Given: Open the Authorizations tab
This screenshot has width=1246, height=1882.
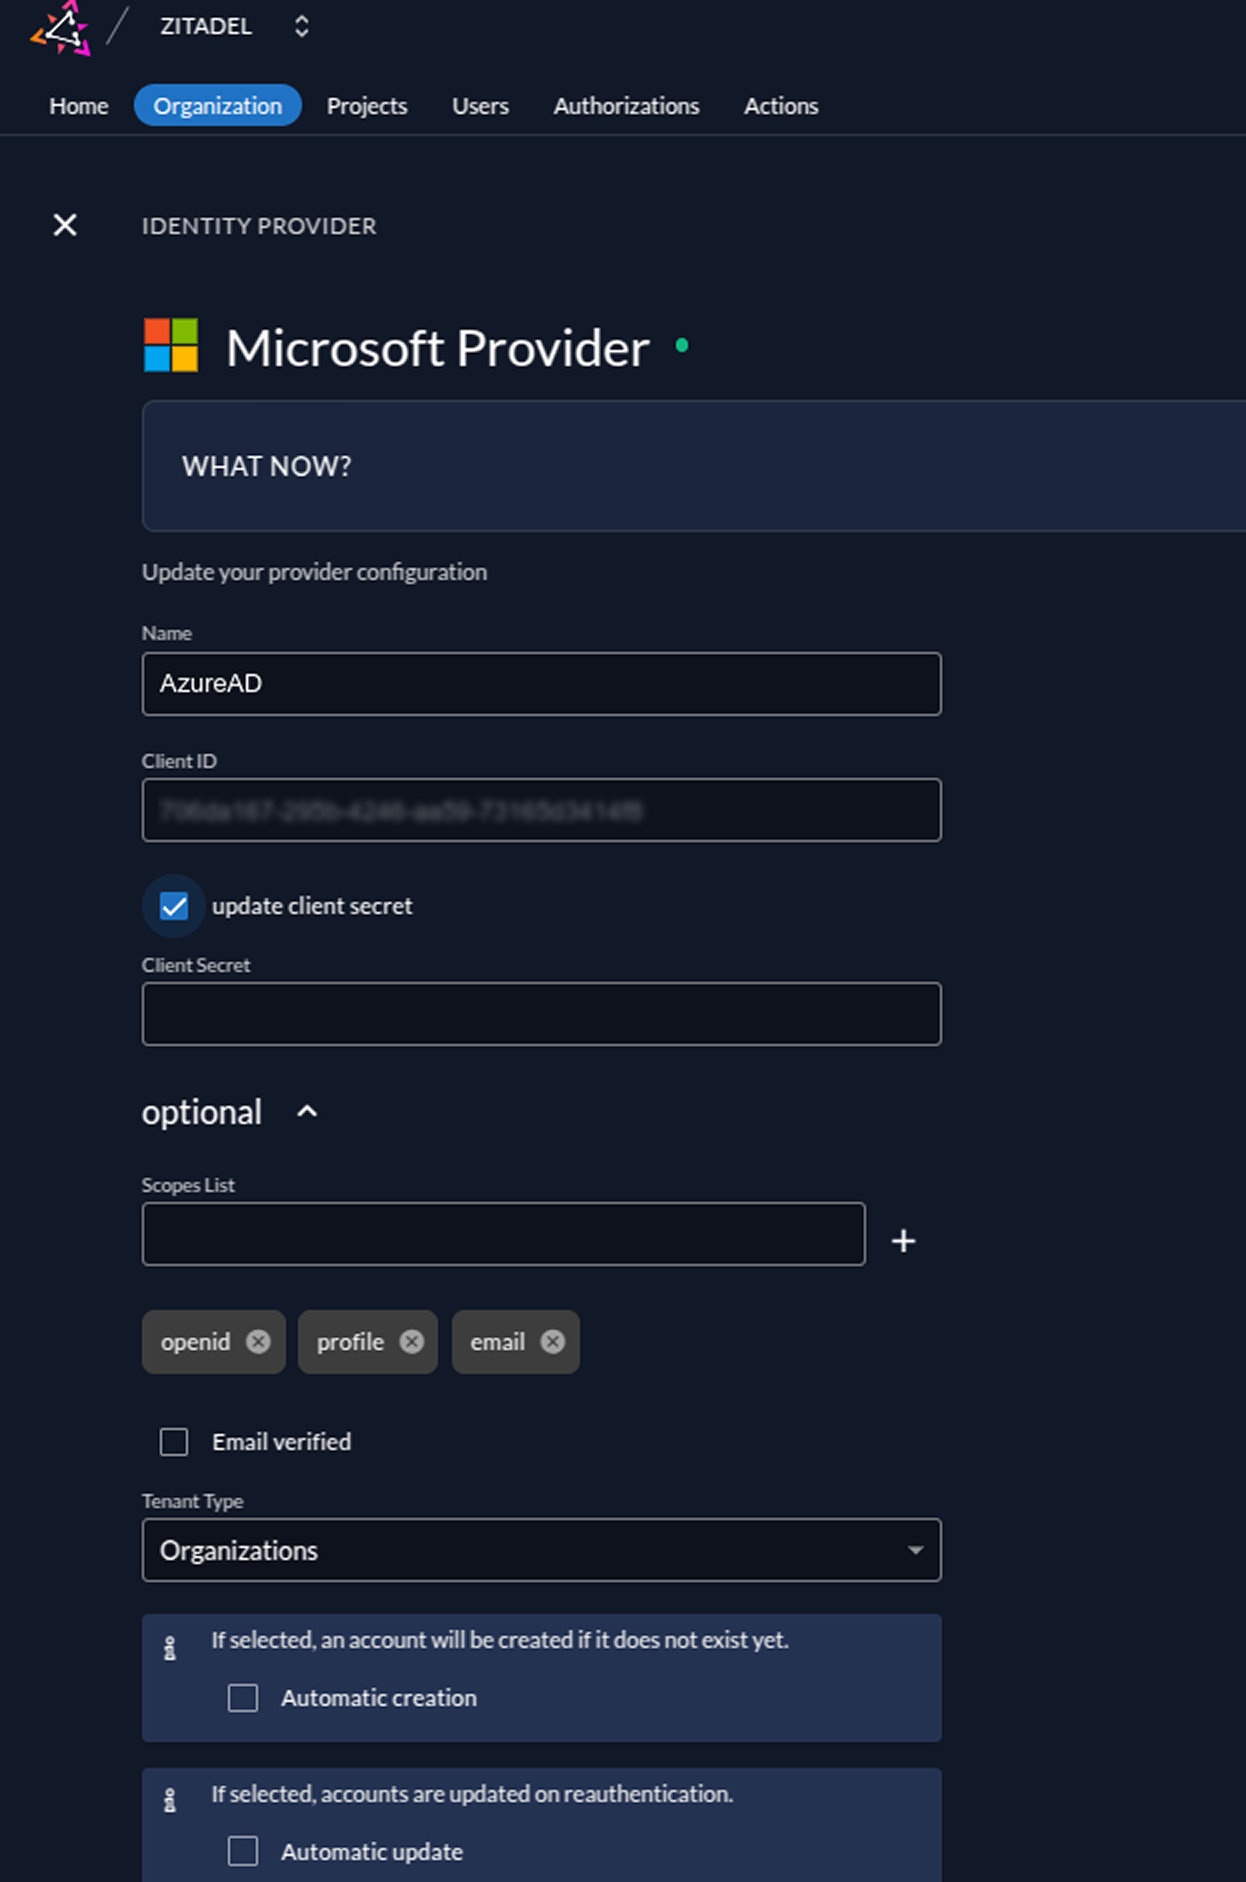Looking at the screenshot, I should click(x=626, y=106).
